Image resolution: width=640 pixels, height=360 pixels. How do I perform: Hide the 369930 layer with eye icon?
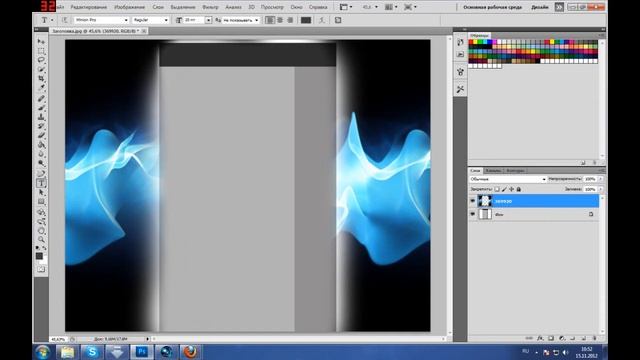point(473,201)
